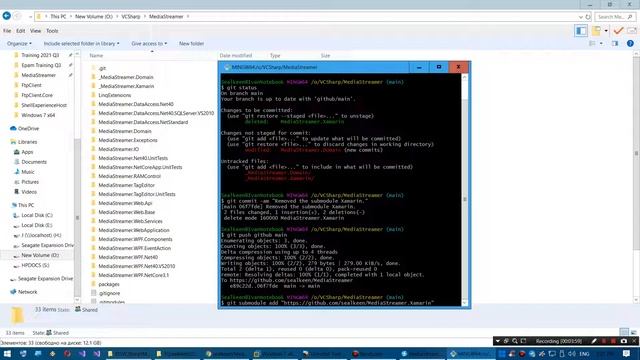Click the volume speaker tray icon

[572, 353]
